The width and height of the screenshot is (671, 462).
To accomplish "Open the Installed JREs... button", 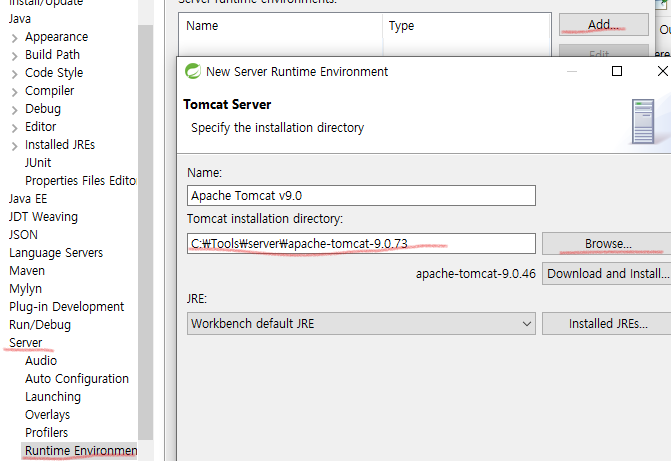I will [x=608, y=323].
